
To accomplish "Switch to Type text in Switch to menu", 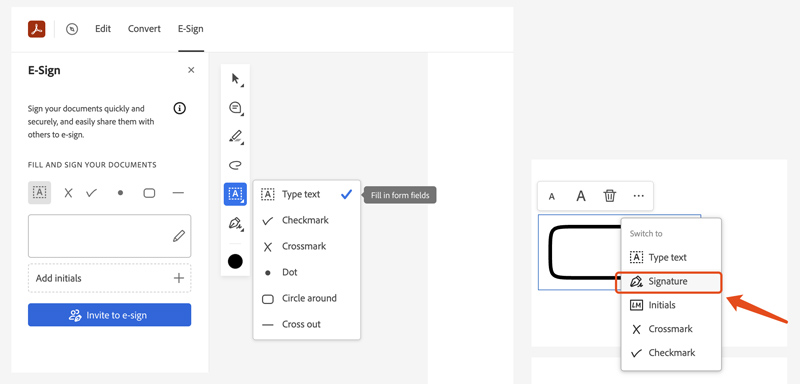I will [671, 258].
